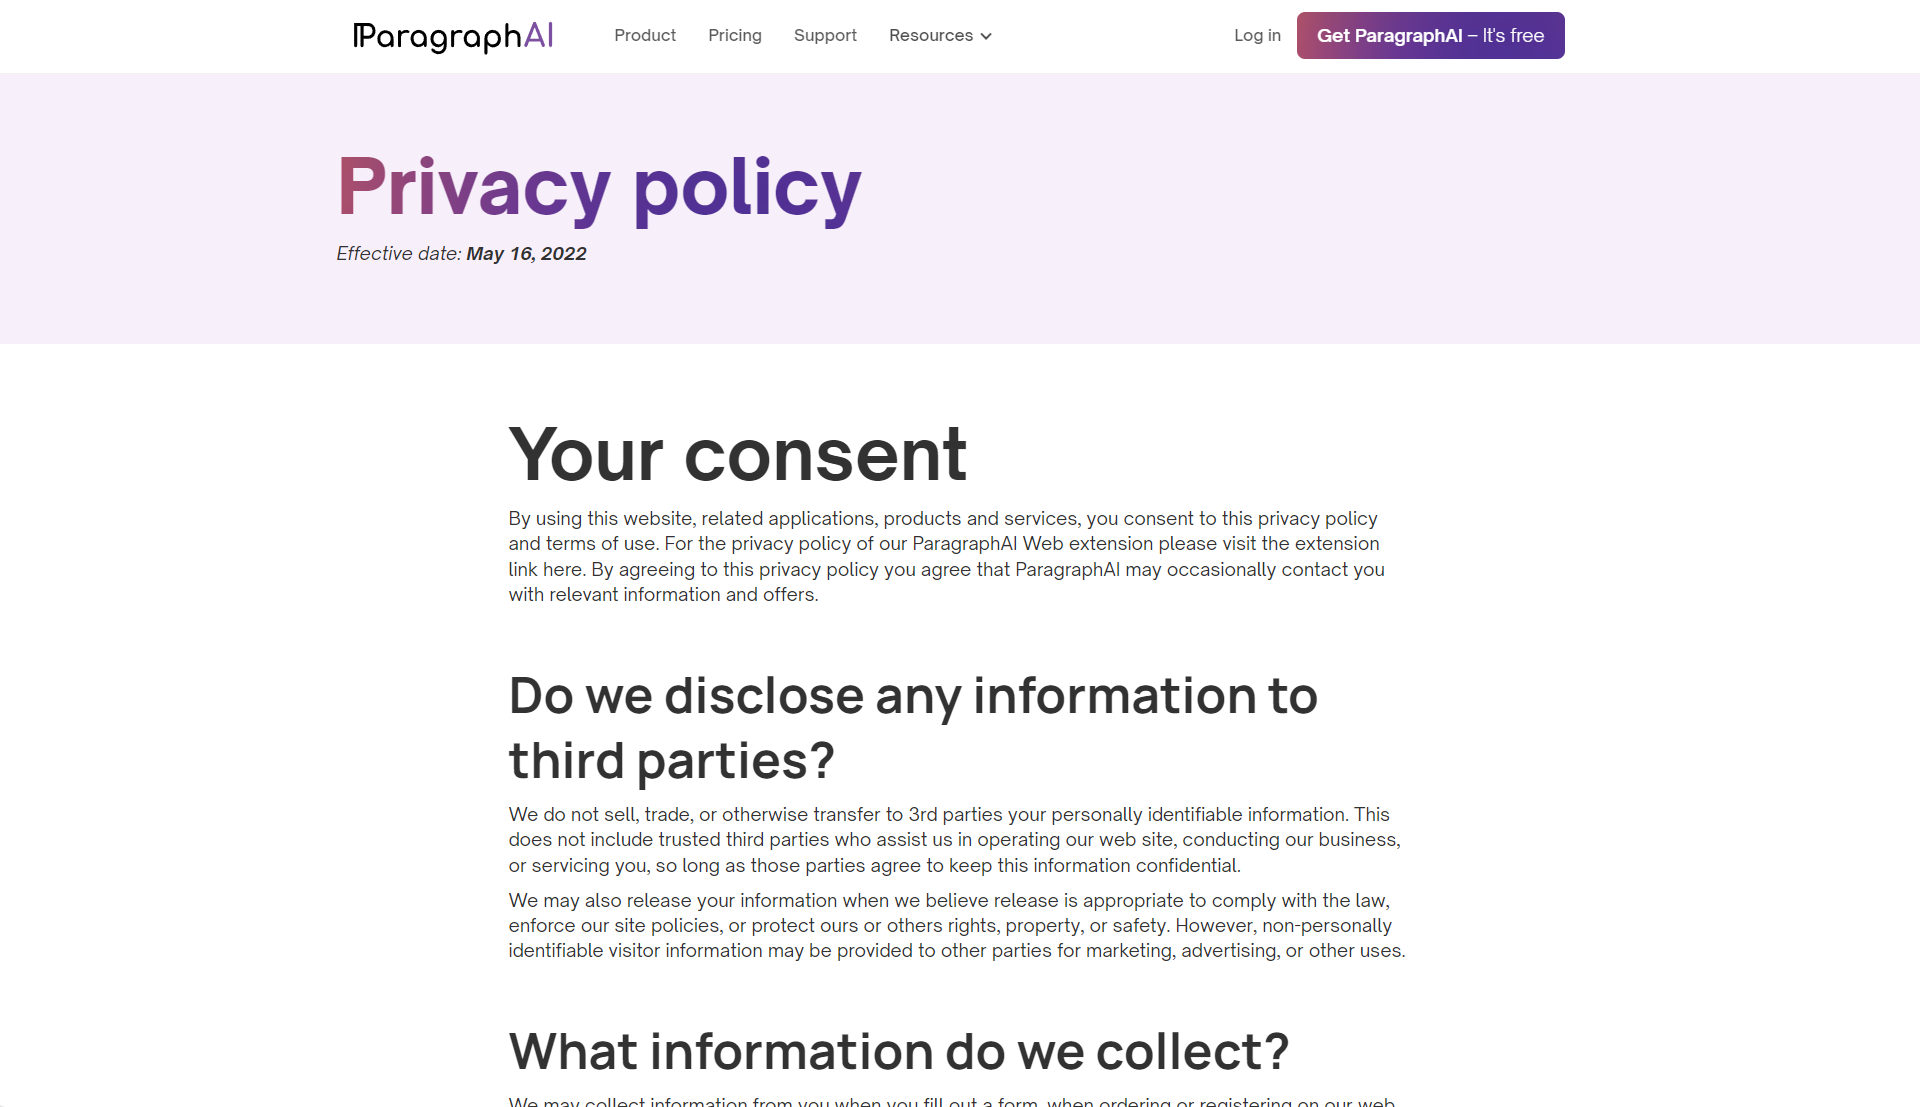Go to the Pricing page
Viewport: 1920px width, 1107px height.
click(735, 36)
